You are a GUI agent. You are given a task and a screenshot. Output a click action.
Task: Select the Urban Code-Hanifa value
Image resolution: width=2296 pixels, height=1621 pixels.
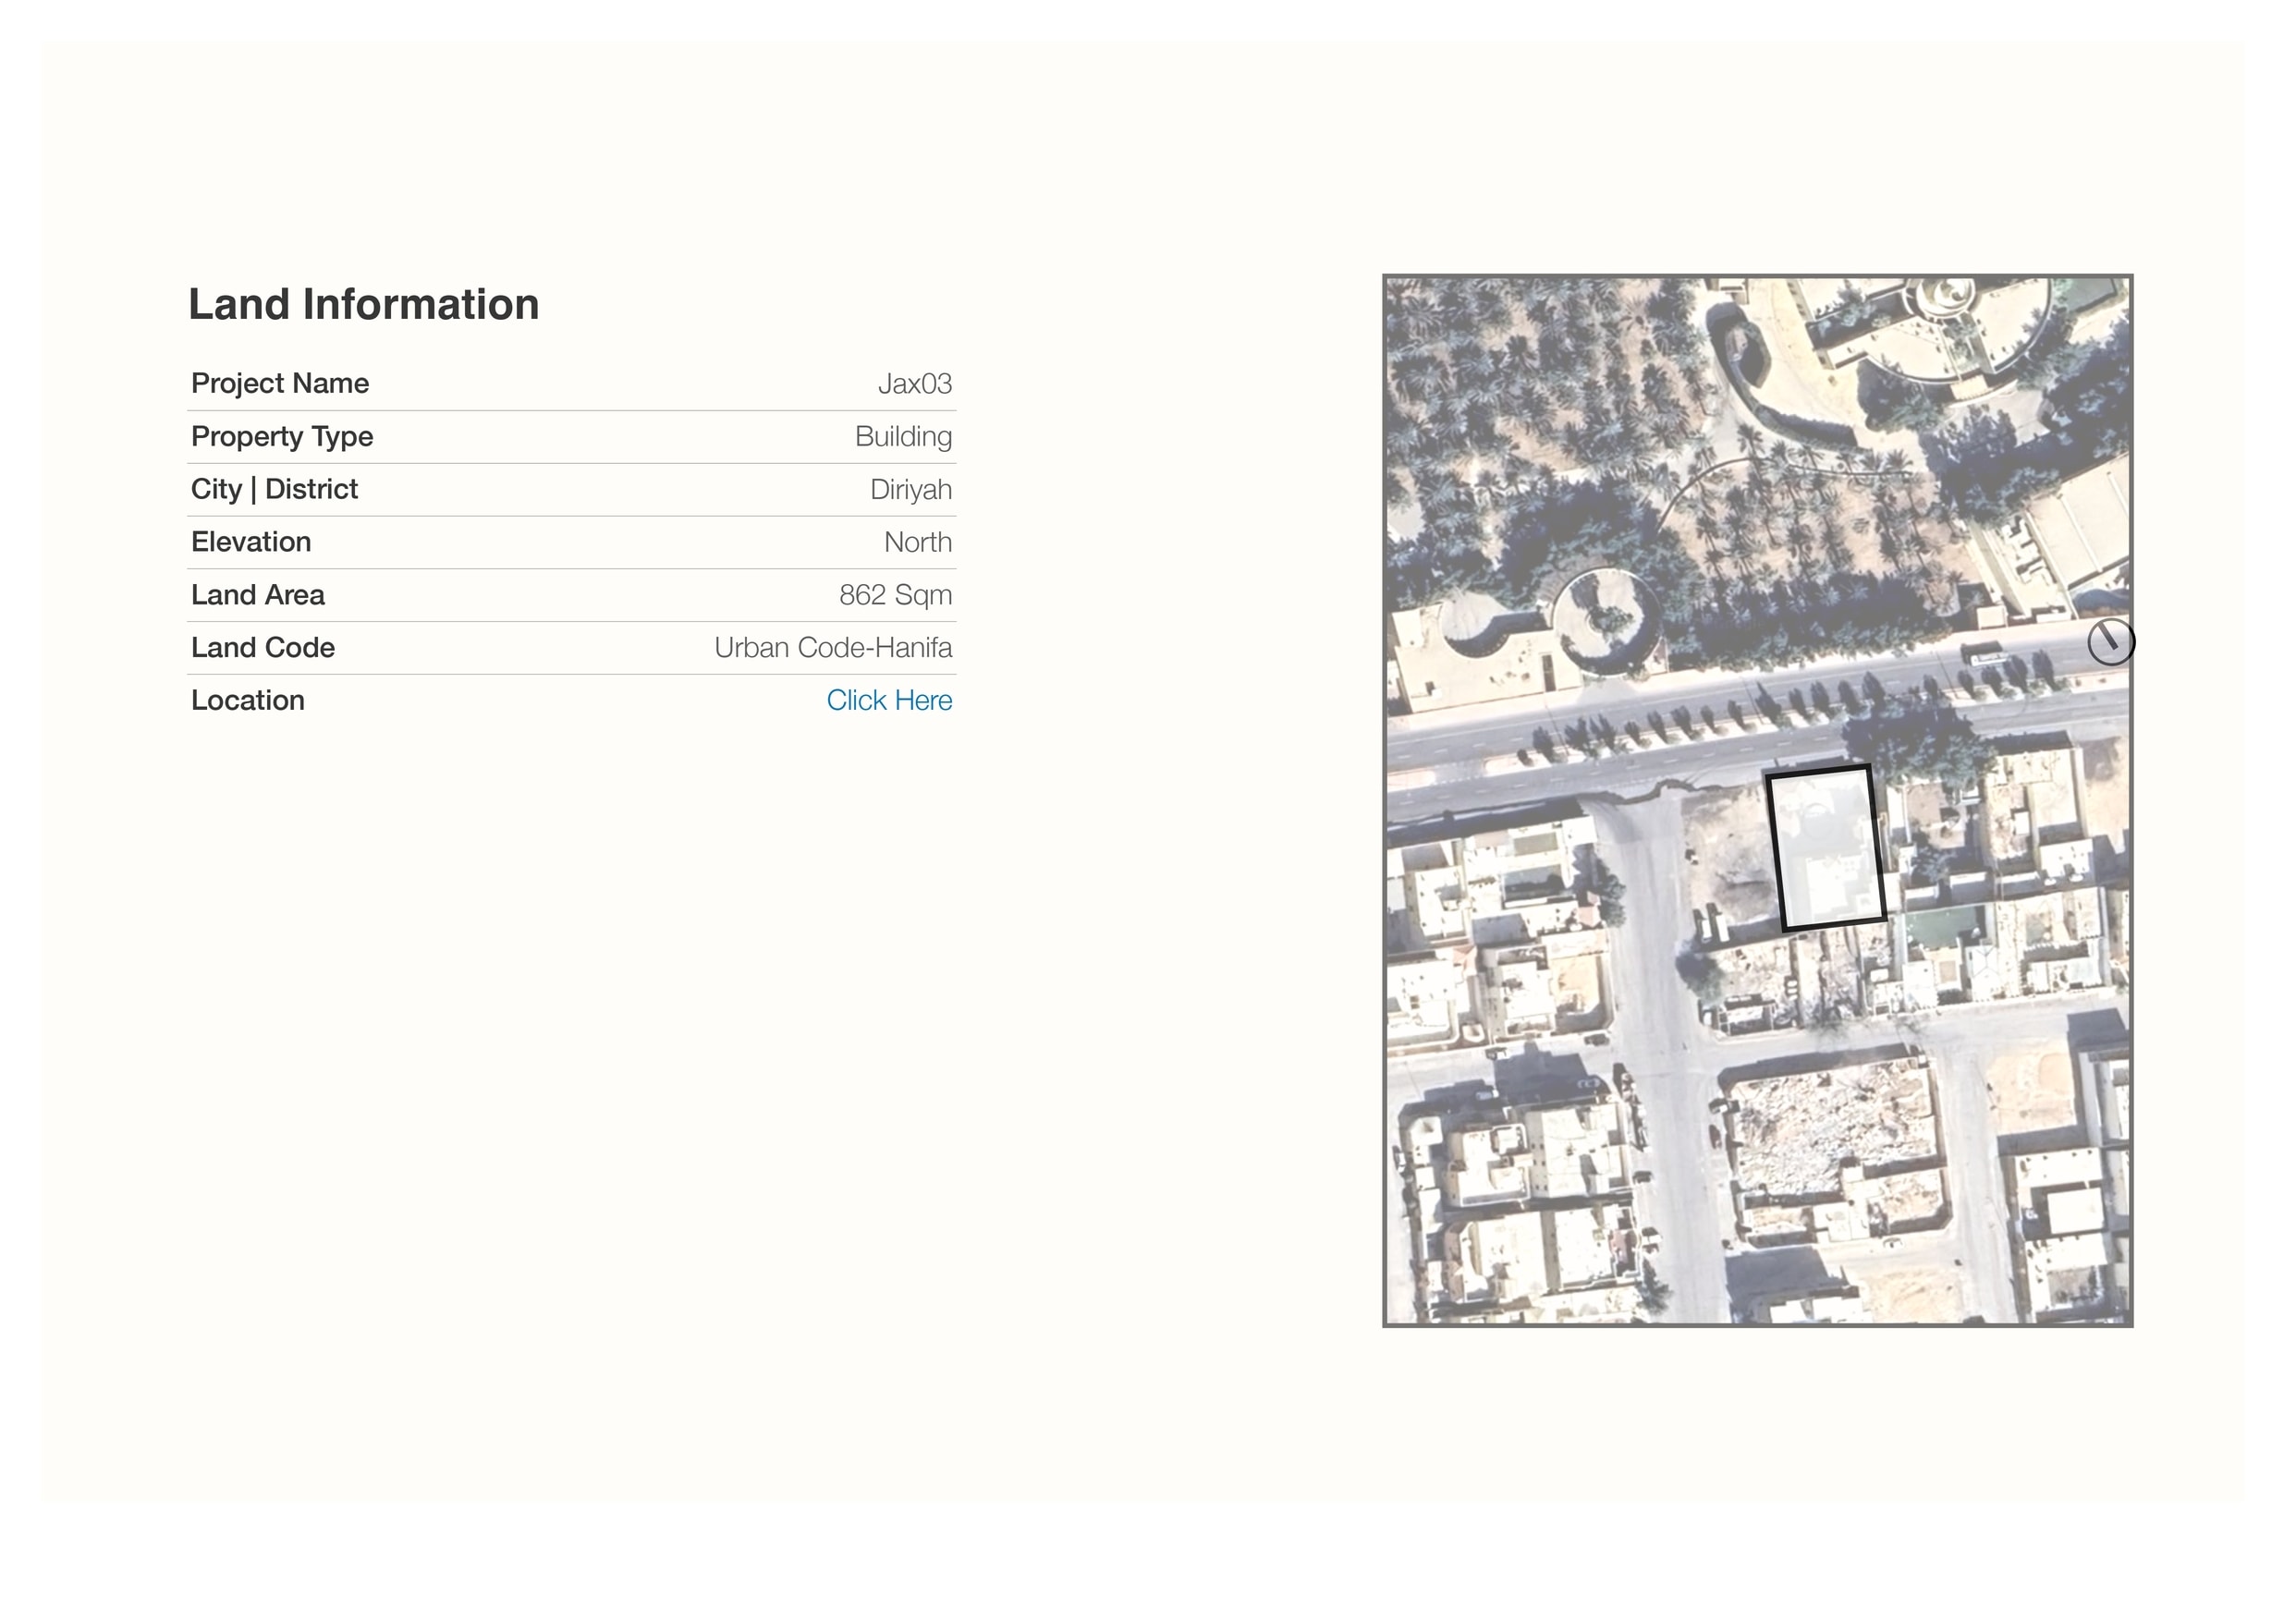(x=835, y=647)
